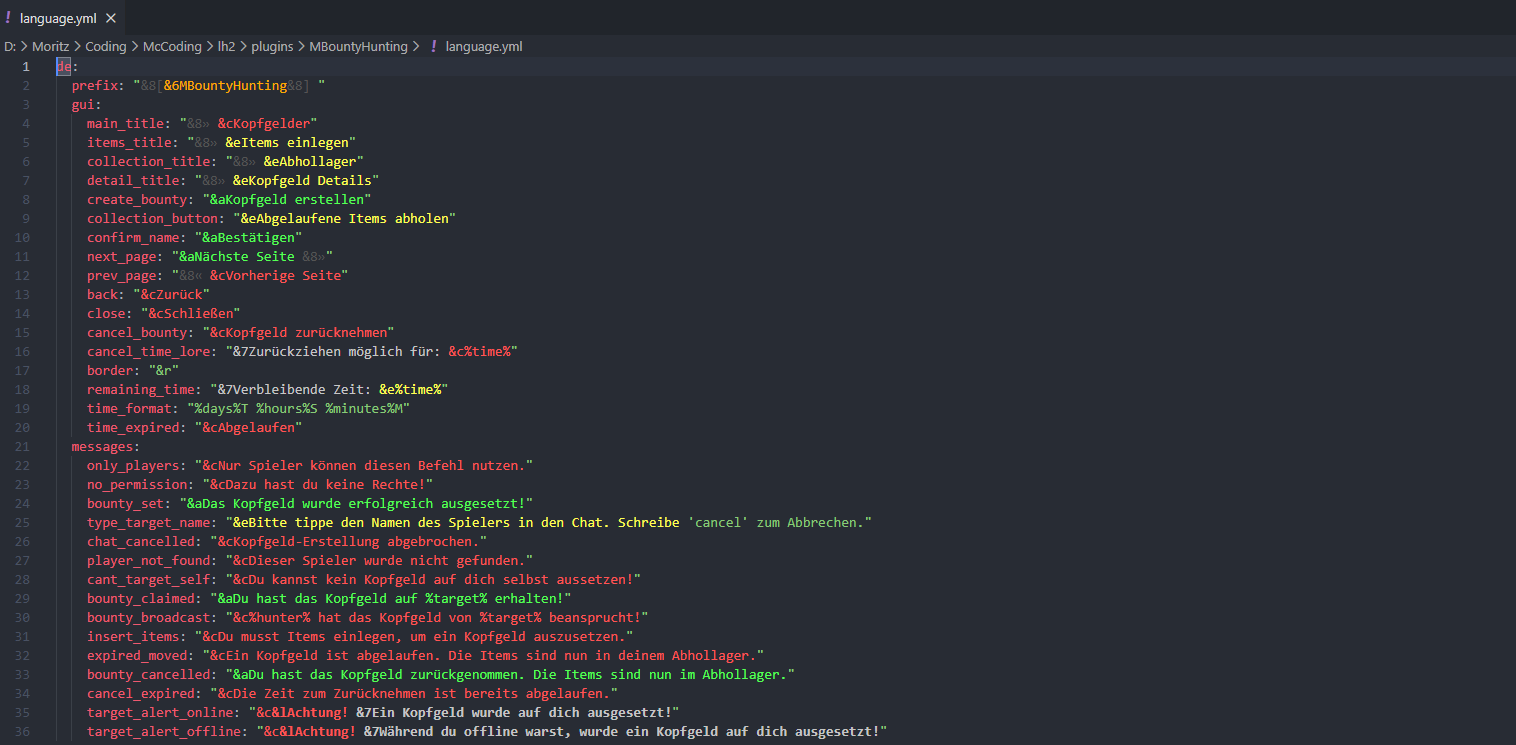Screen dimensions: 1516x745
Task: Close the language.yml tab
Action: click(x=110, y=18)
